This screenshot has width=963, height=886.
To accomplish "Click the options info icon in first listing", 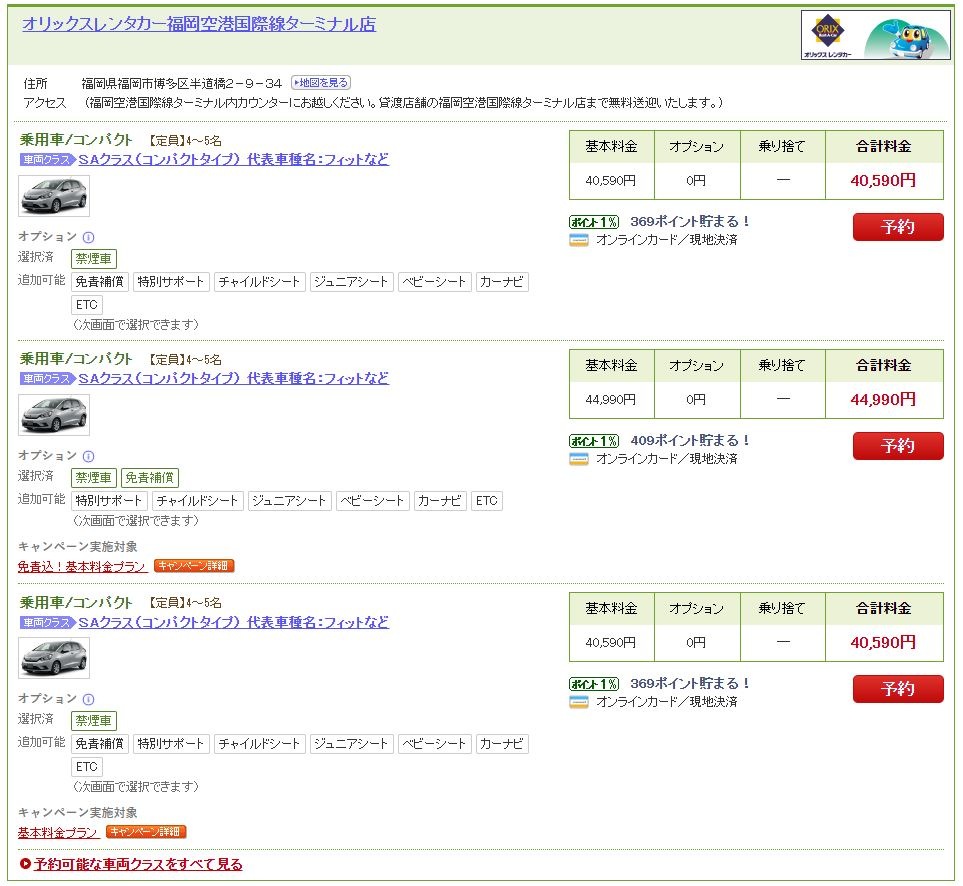I will point(88,237).
